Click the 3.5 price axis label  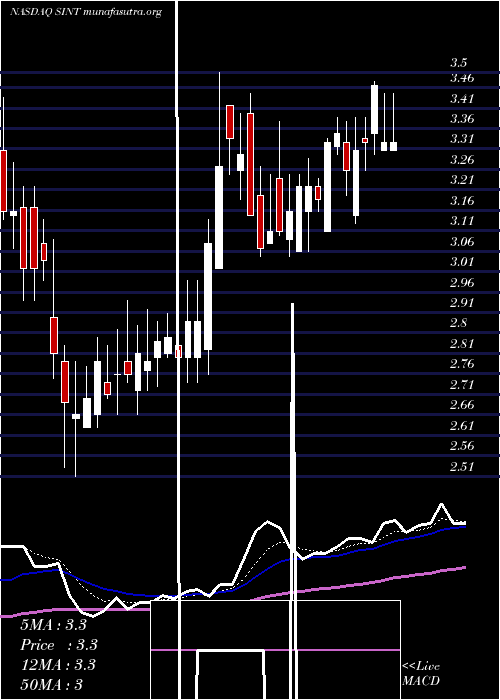click(x=458, y=62)
